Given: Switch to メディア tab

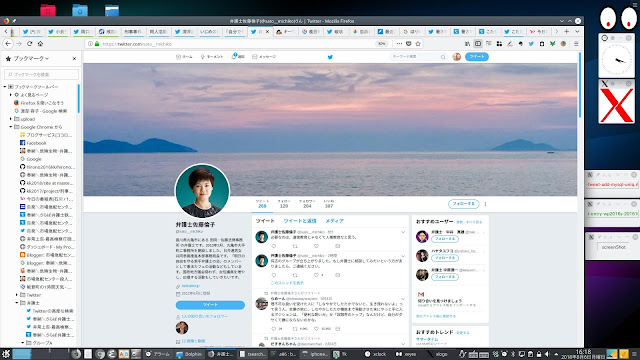Looking at the screenshot, I should [334, 221].
